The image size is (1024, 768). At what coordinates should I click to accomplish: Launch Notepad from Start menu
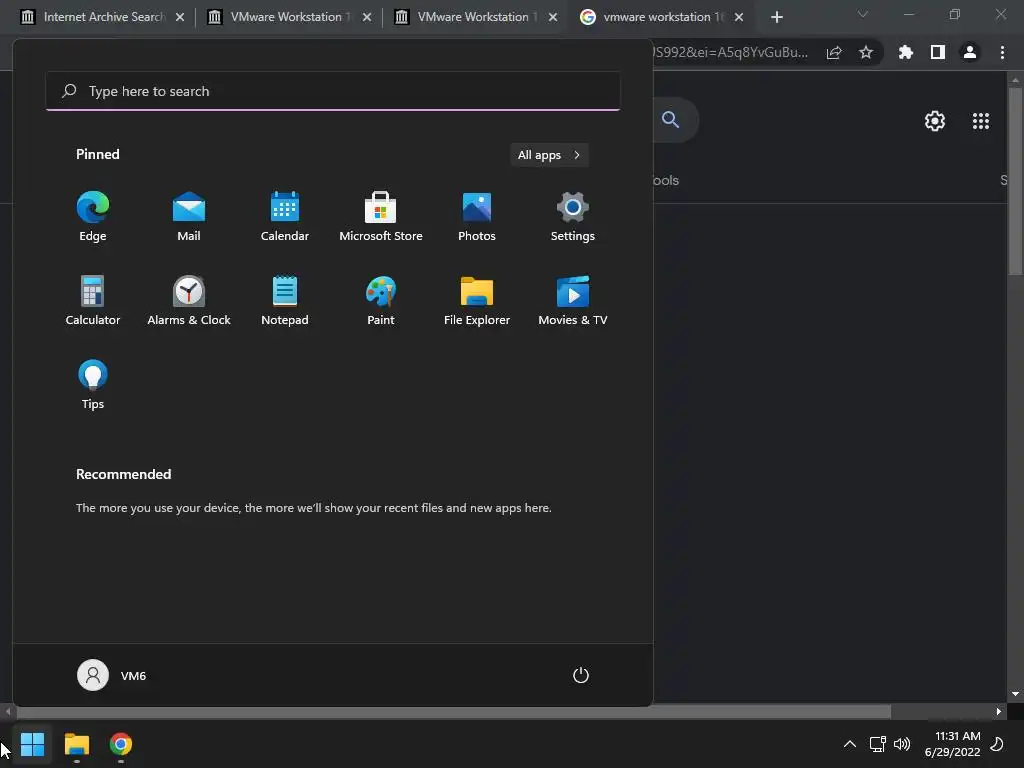point(285,301)
